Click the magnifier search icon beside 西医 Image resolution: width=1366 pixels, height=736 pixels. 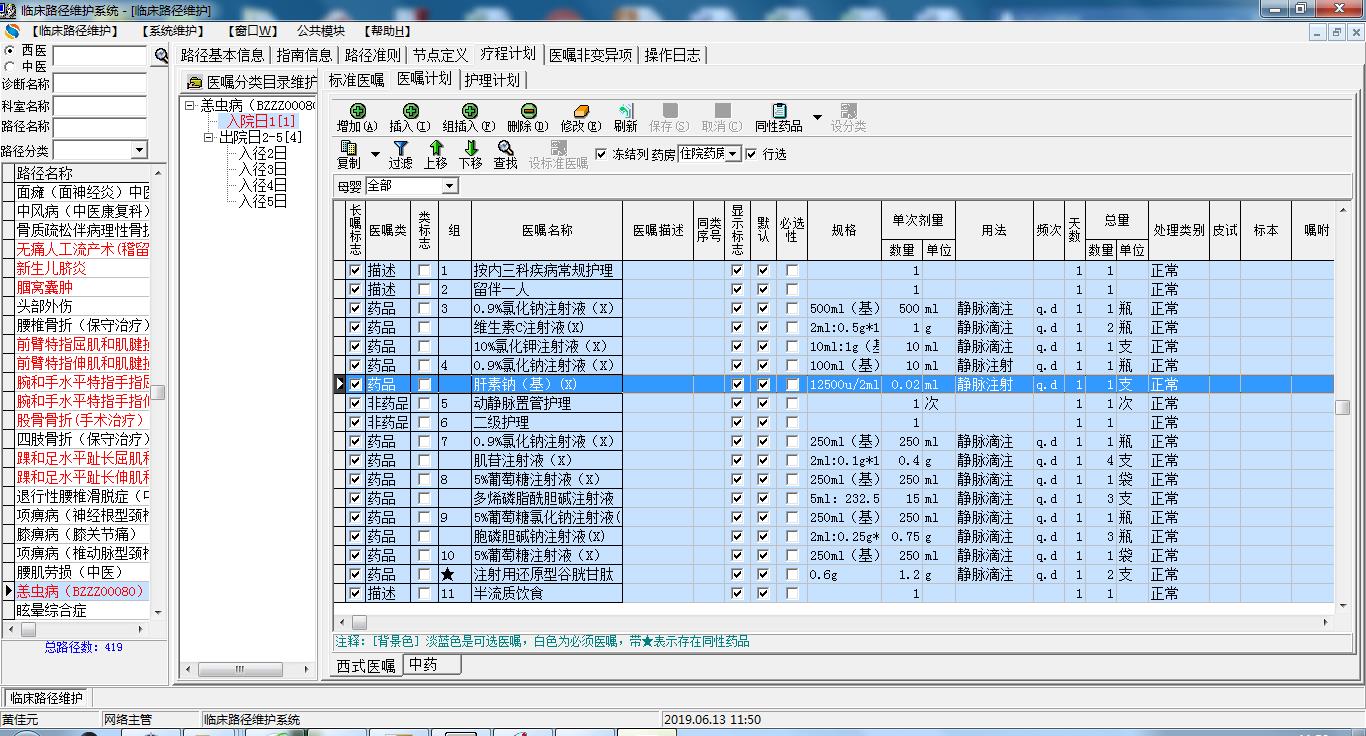[161, 57]
